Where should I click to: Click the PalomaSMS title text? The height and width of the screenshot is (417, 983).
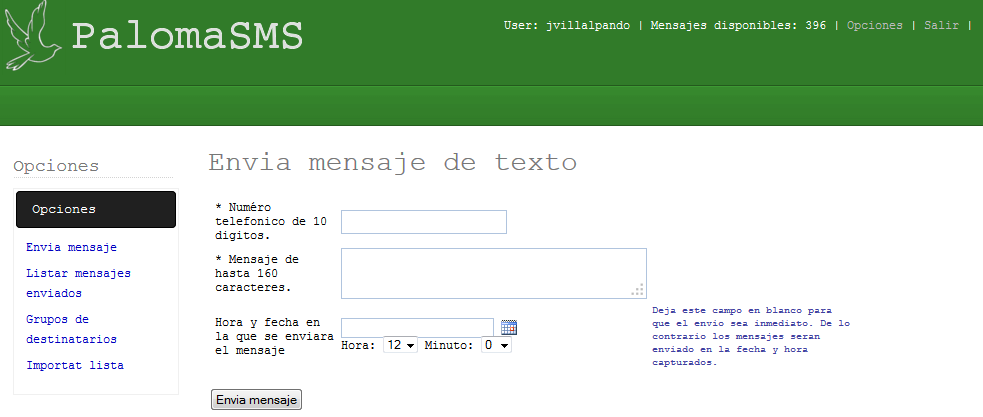[187, 36]
